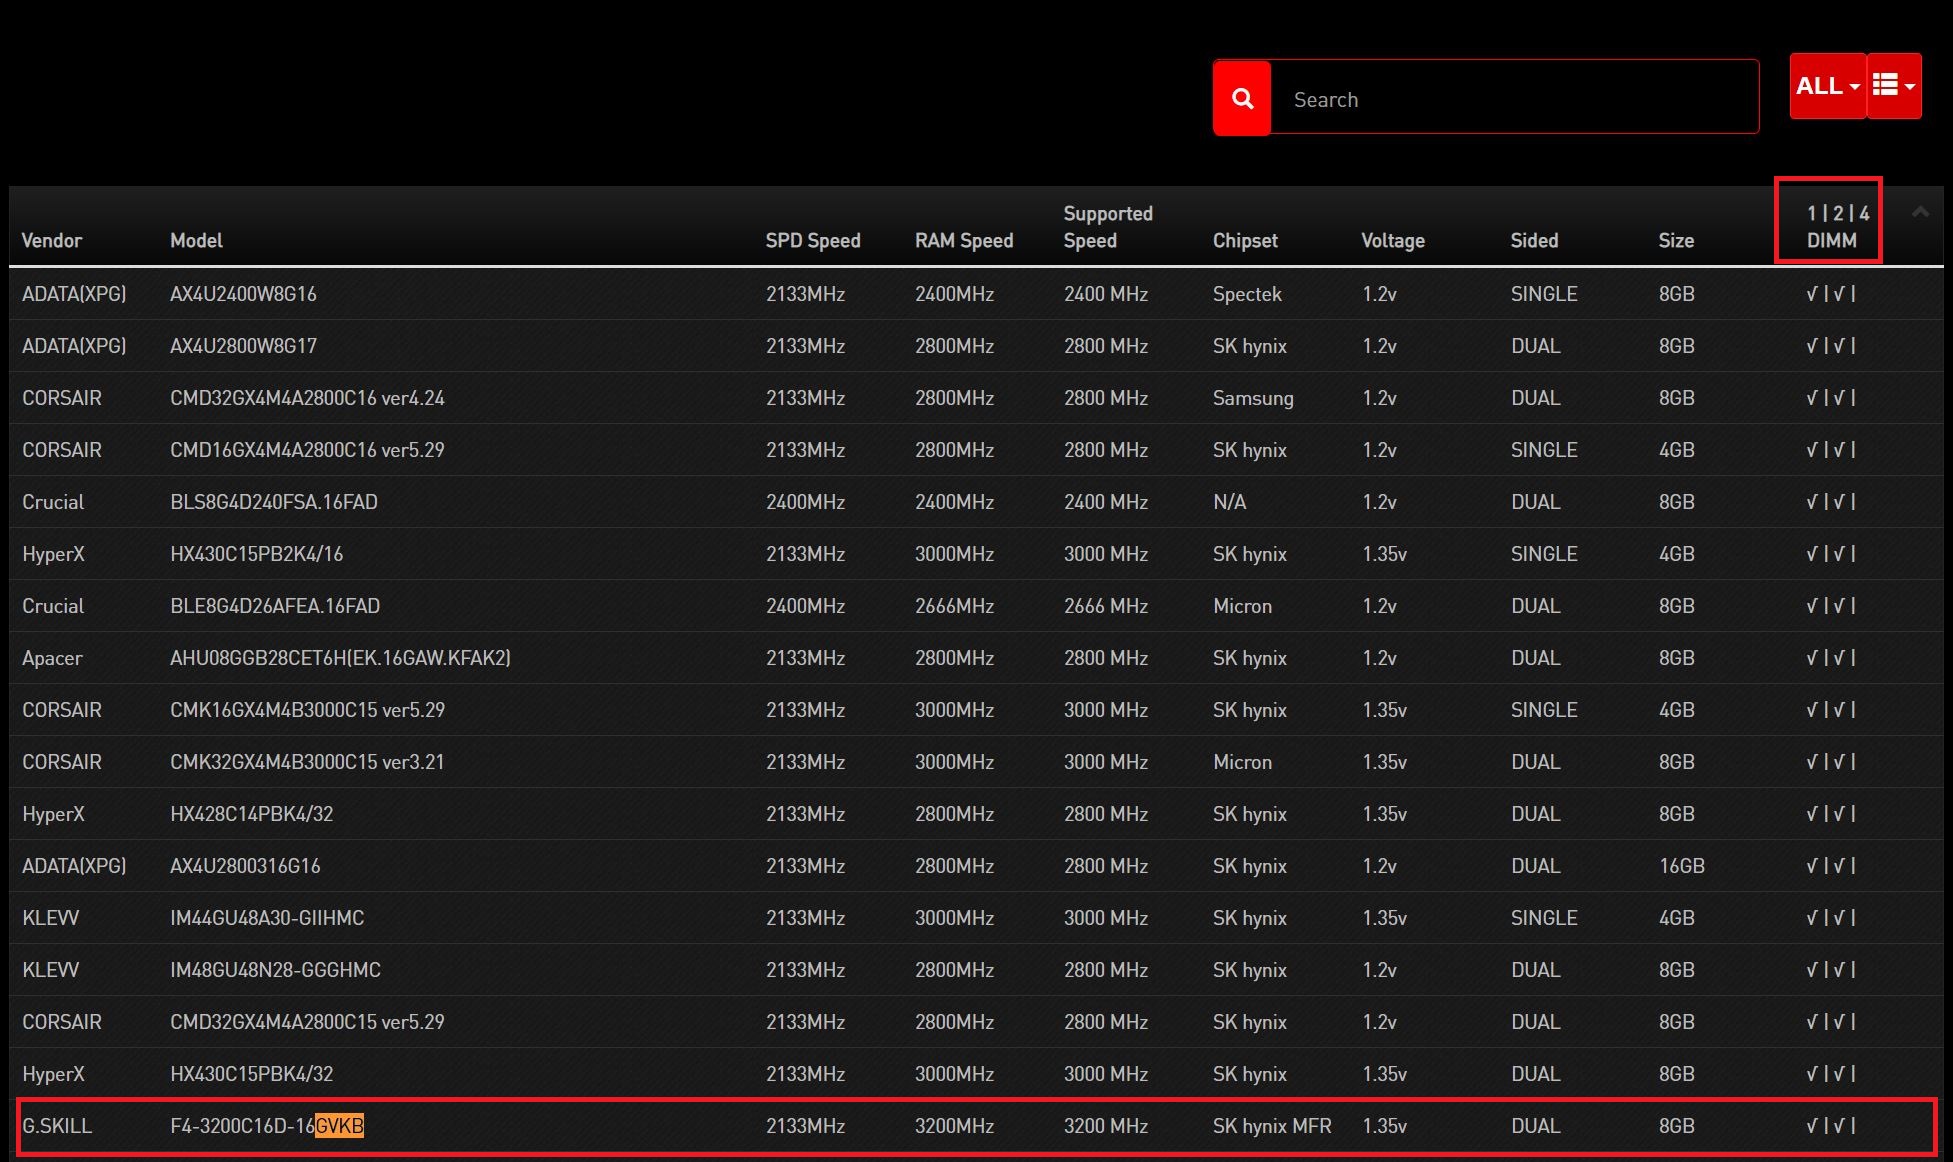Click the Micron chipset in BLE8G4D26AFEA row
Image resolution: width=1953 pixels, height=1162 pixels.
(1242, 606)
